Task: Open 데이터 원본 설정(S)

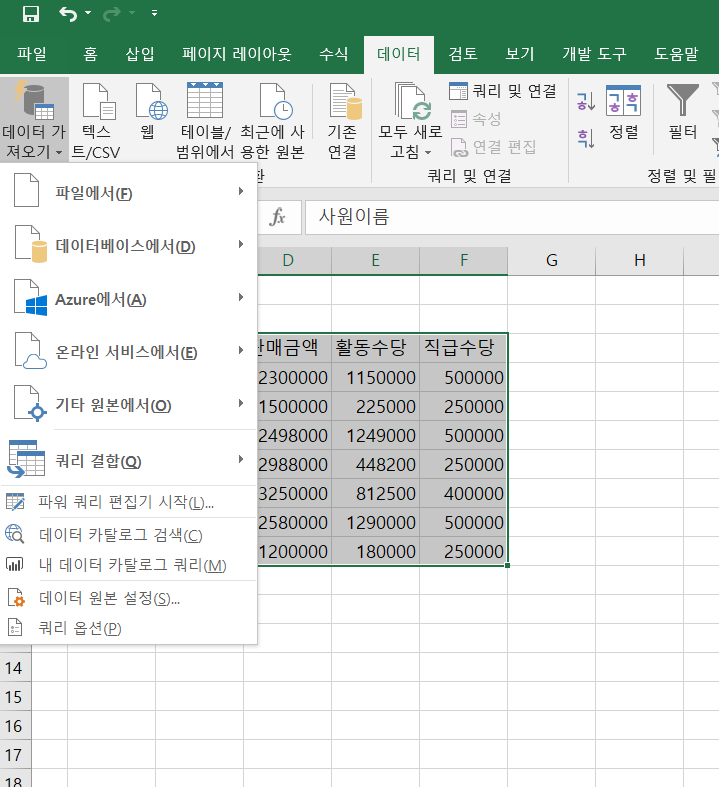Action: 128,598
